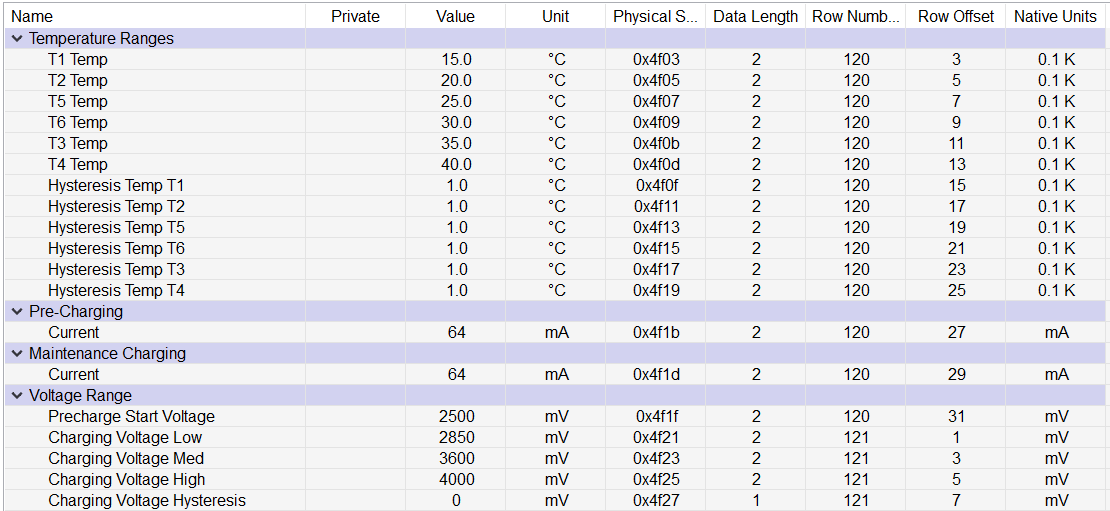Click the Private cell for T2 Temp

(x=355, y=81)
